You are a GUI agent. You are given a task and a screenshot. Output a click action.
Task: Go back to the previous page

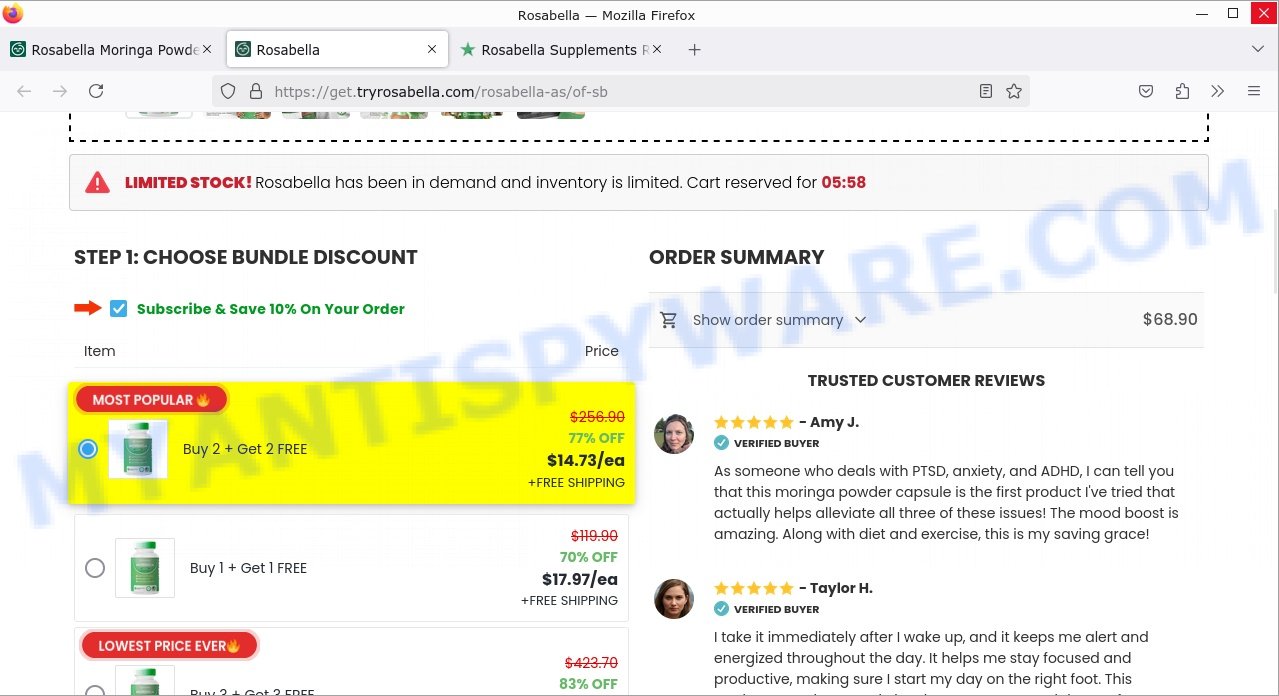tap(24, 91)
